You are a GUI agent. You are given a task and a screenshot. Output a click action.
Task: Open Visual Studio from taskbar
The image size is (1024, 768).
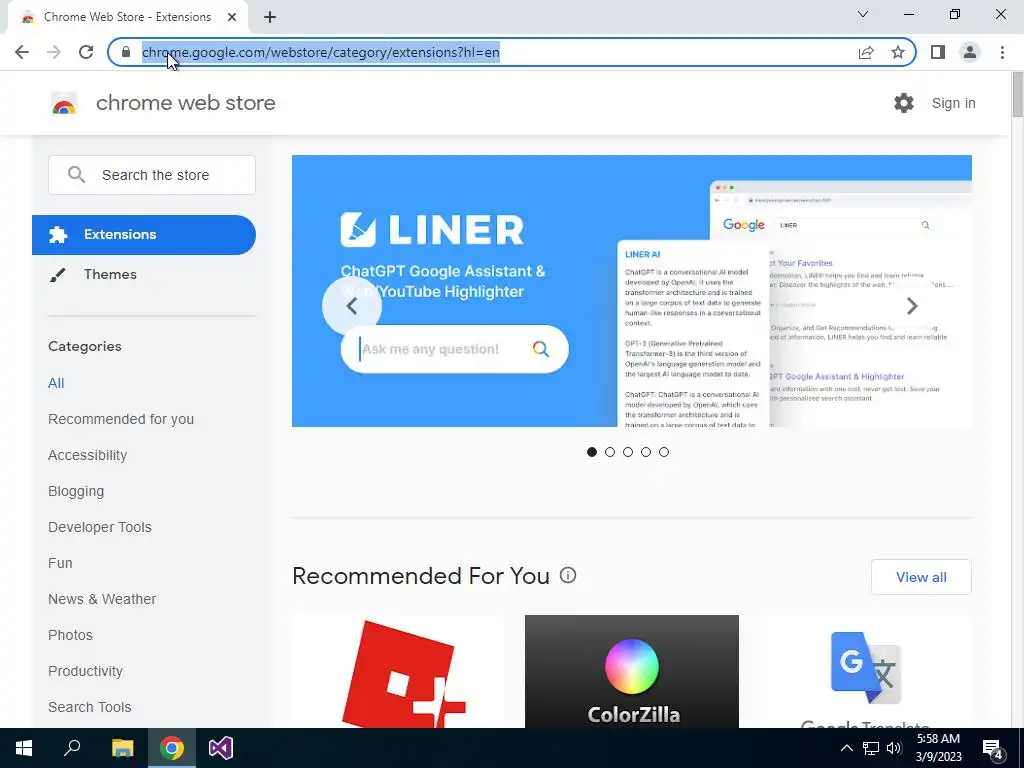[221, 748]
